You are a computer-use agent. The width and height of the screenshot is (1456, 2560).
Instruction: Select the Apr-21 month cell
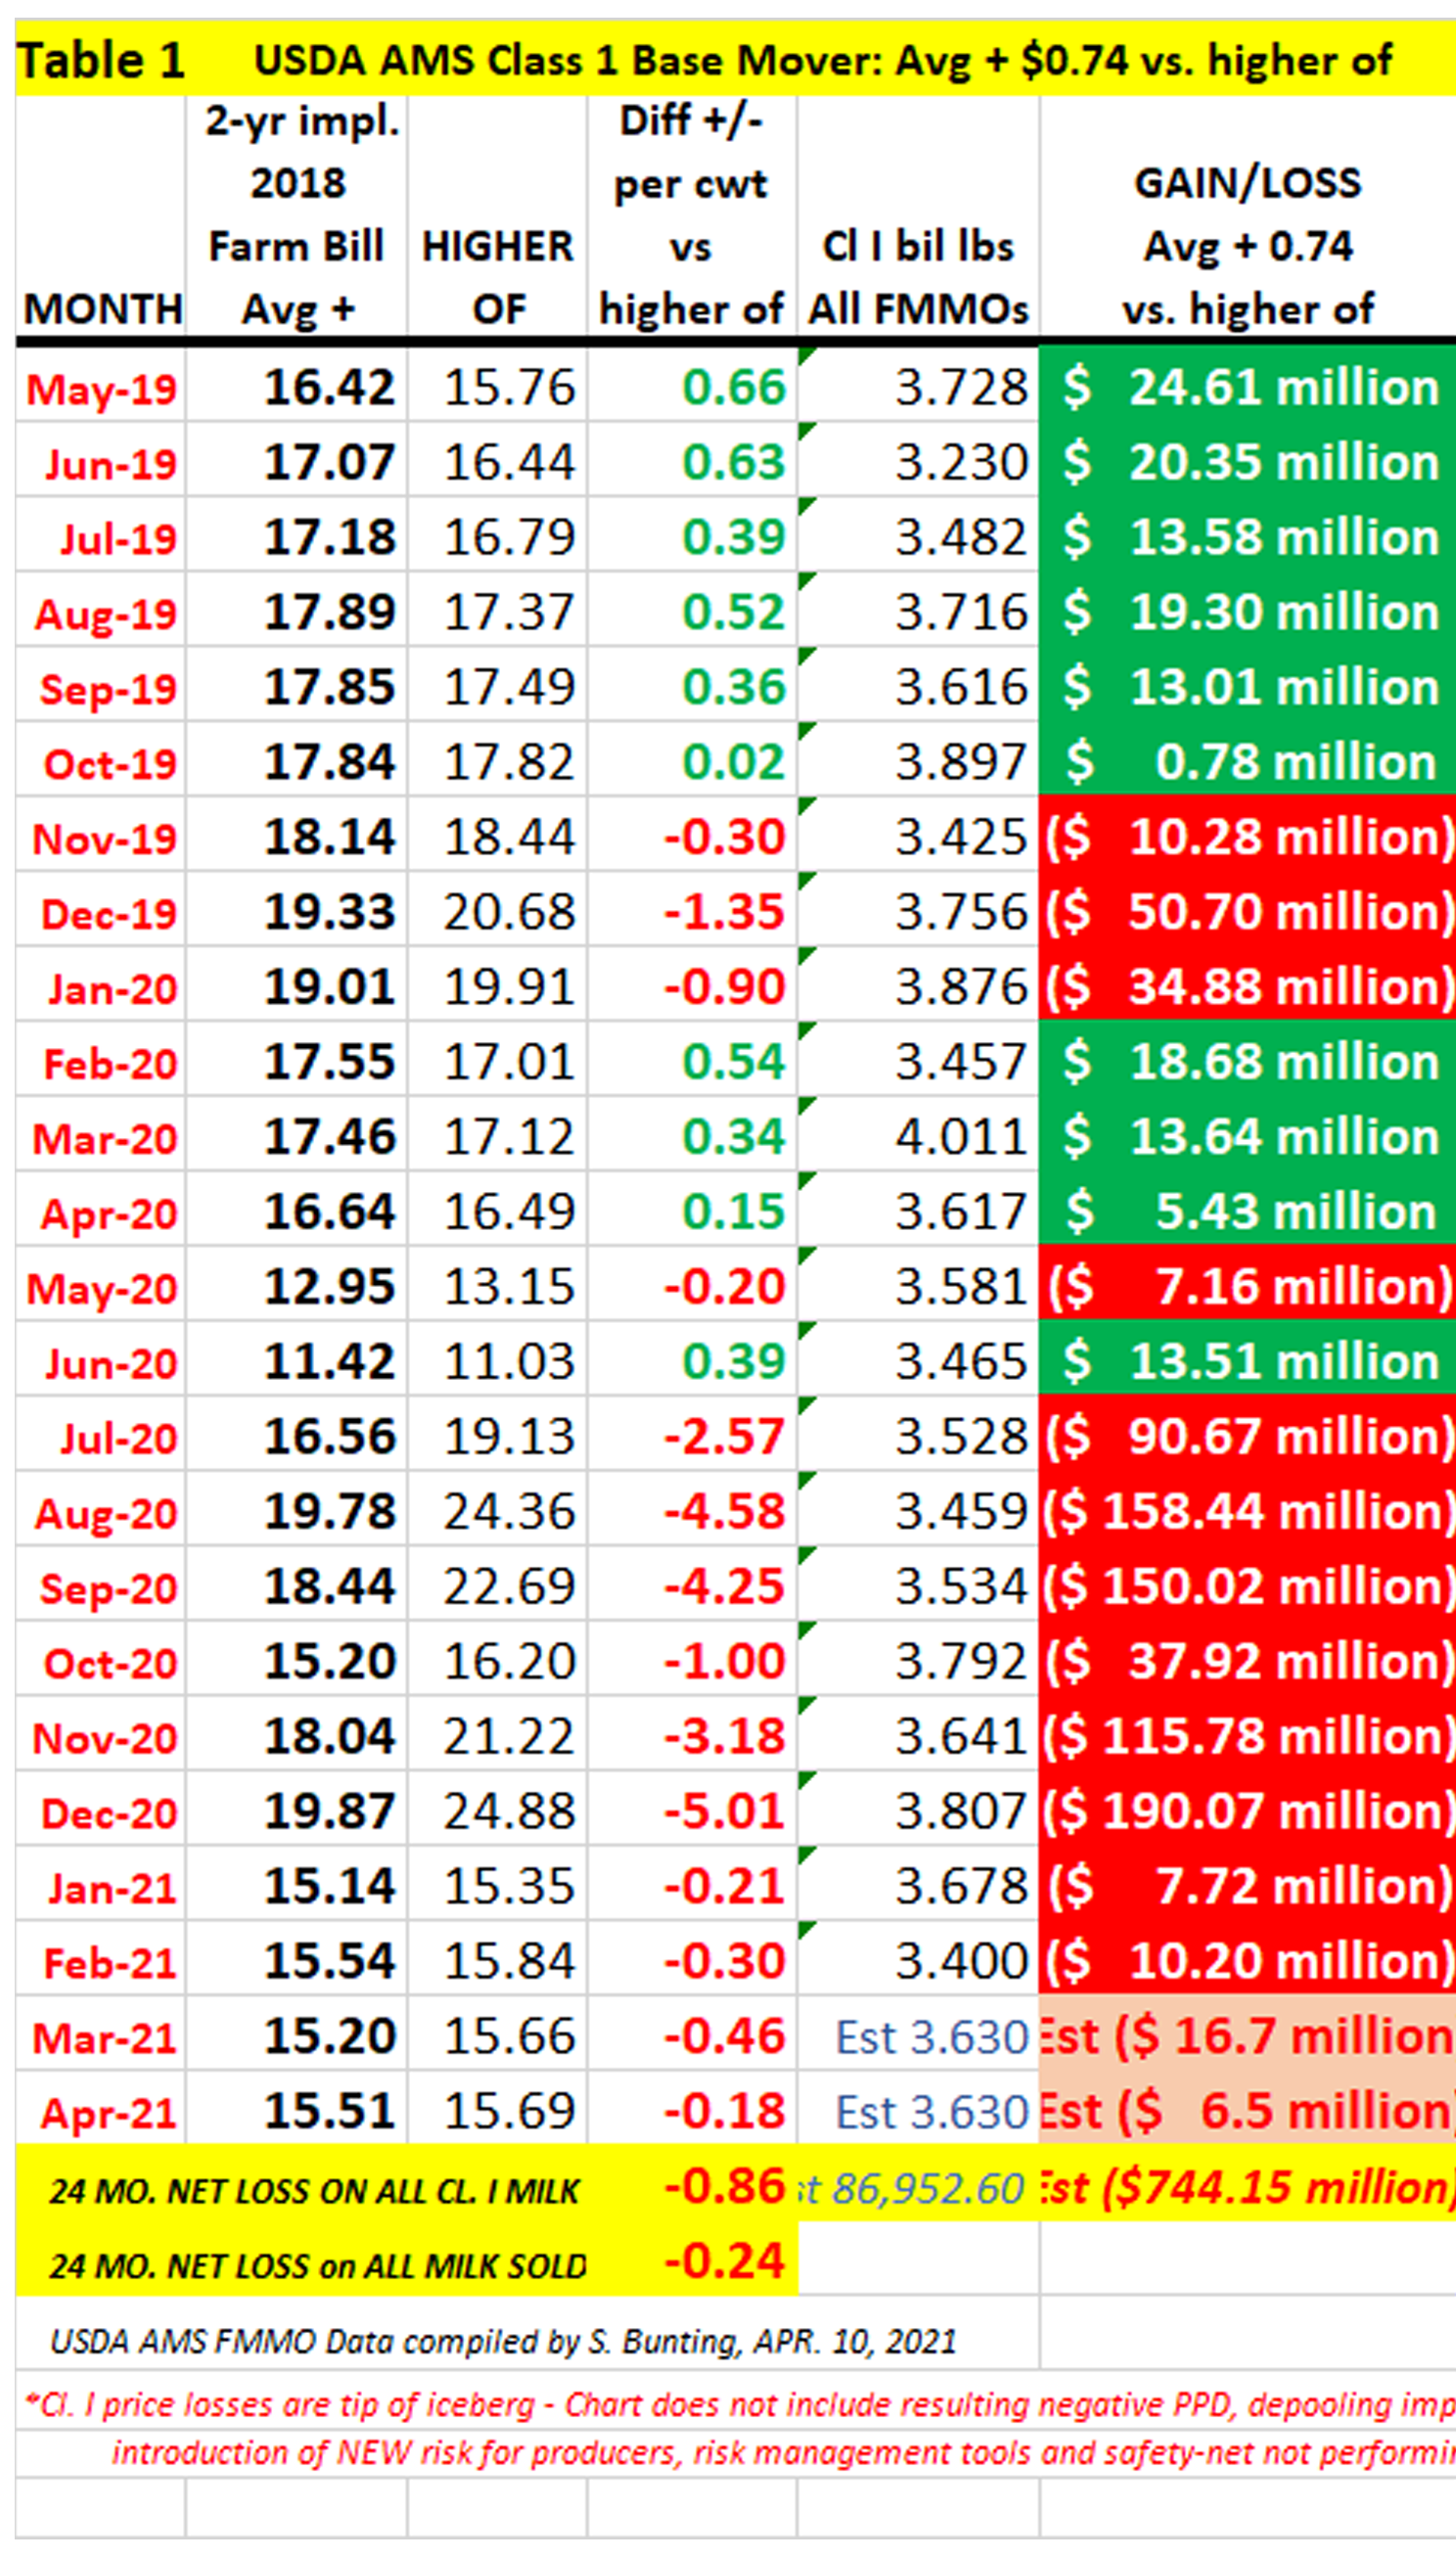click(x=108, y=2113)
